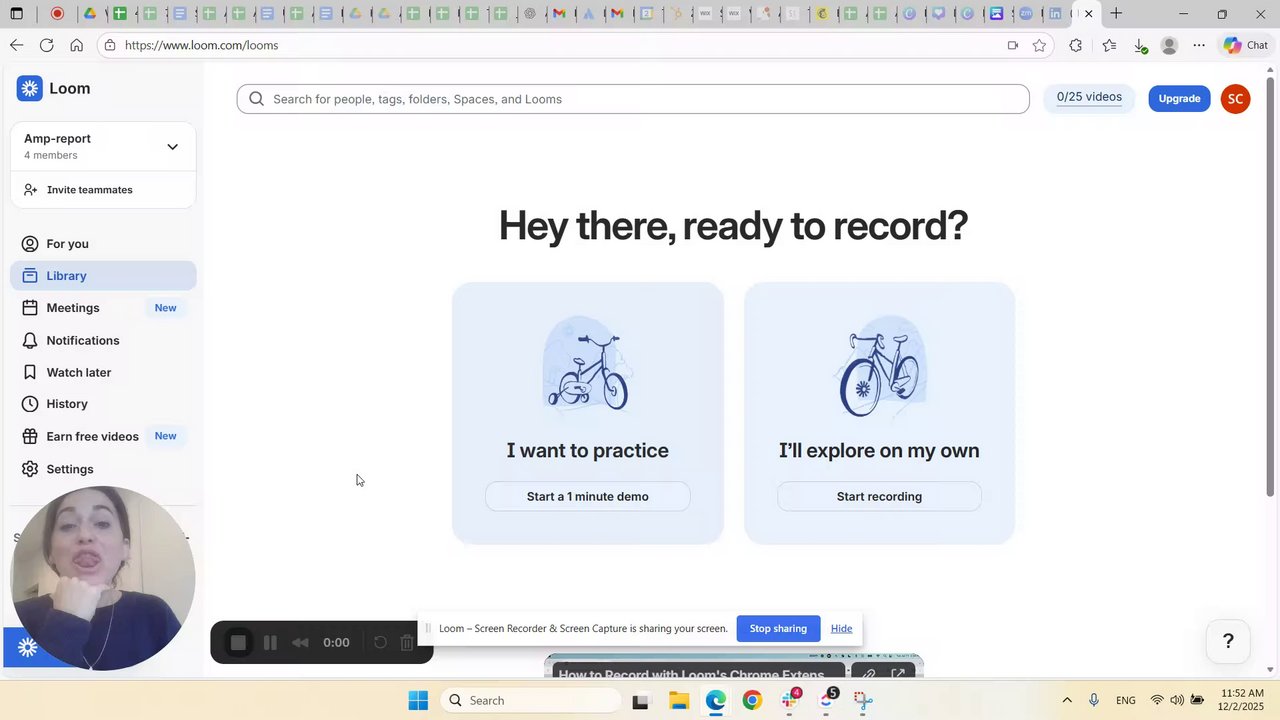Screen dimensions: 1280x720
Task: Click the magnifier icon in Loom search
Action: point(256,99)
